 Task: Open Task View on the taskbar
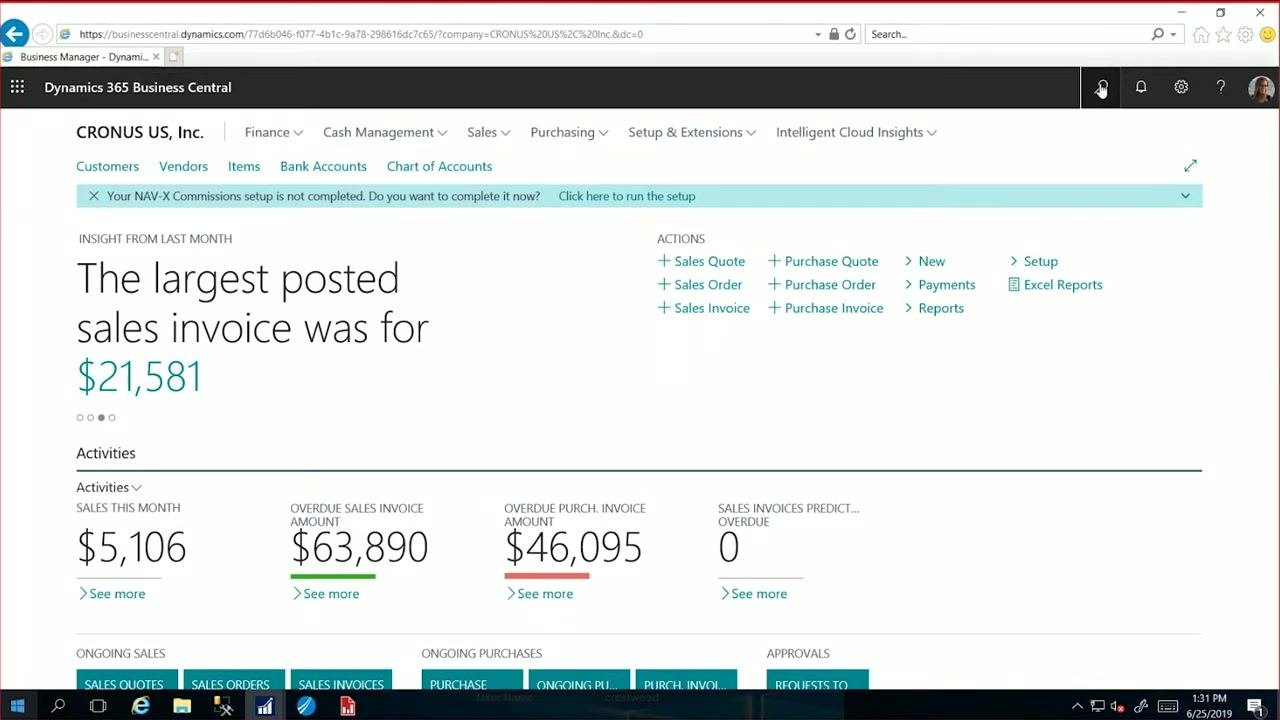(x=98, y=706)
